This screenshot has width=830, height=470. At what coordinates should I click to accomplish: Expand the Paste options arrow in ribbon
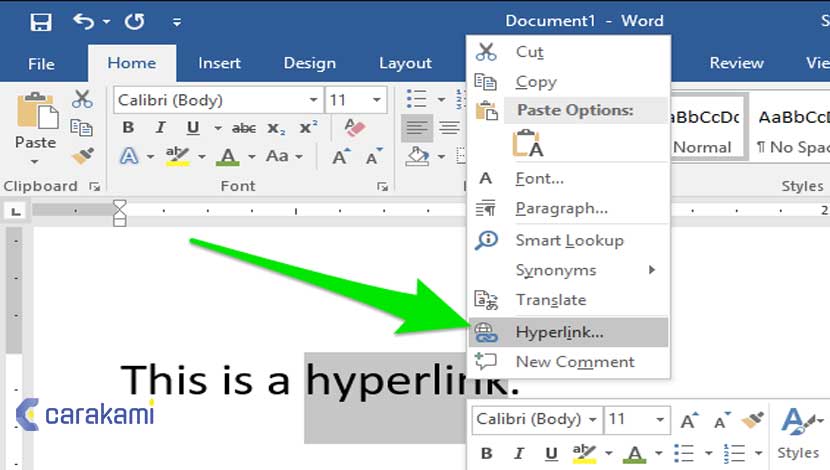[x=35, y=161]
